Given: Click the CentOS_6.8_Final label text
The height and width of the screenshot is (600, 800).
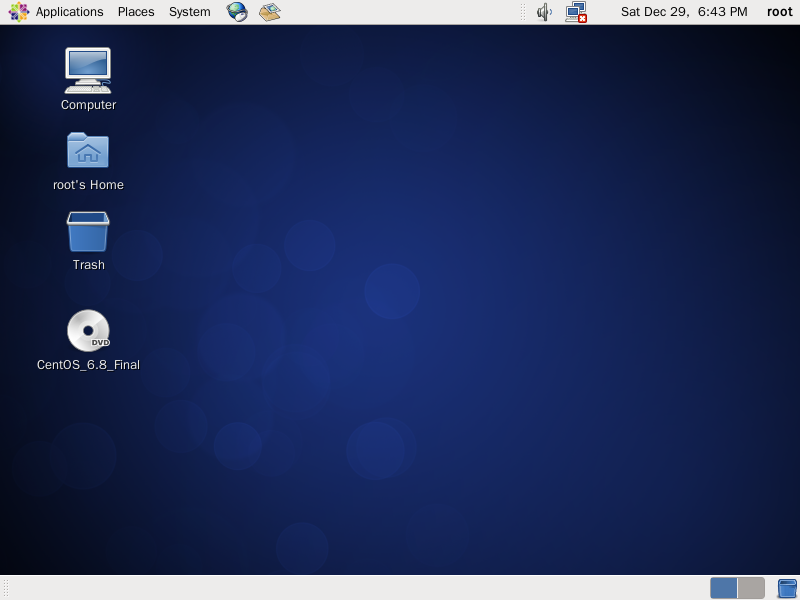Looking at the screenshot, I should (x=88, y=365).
